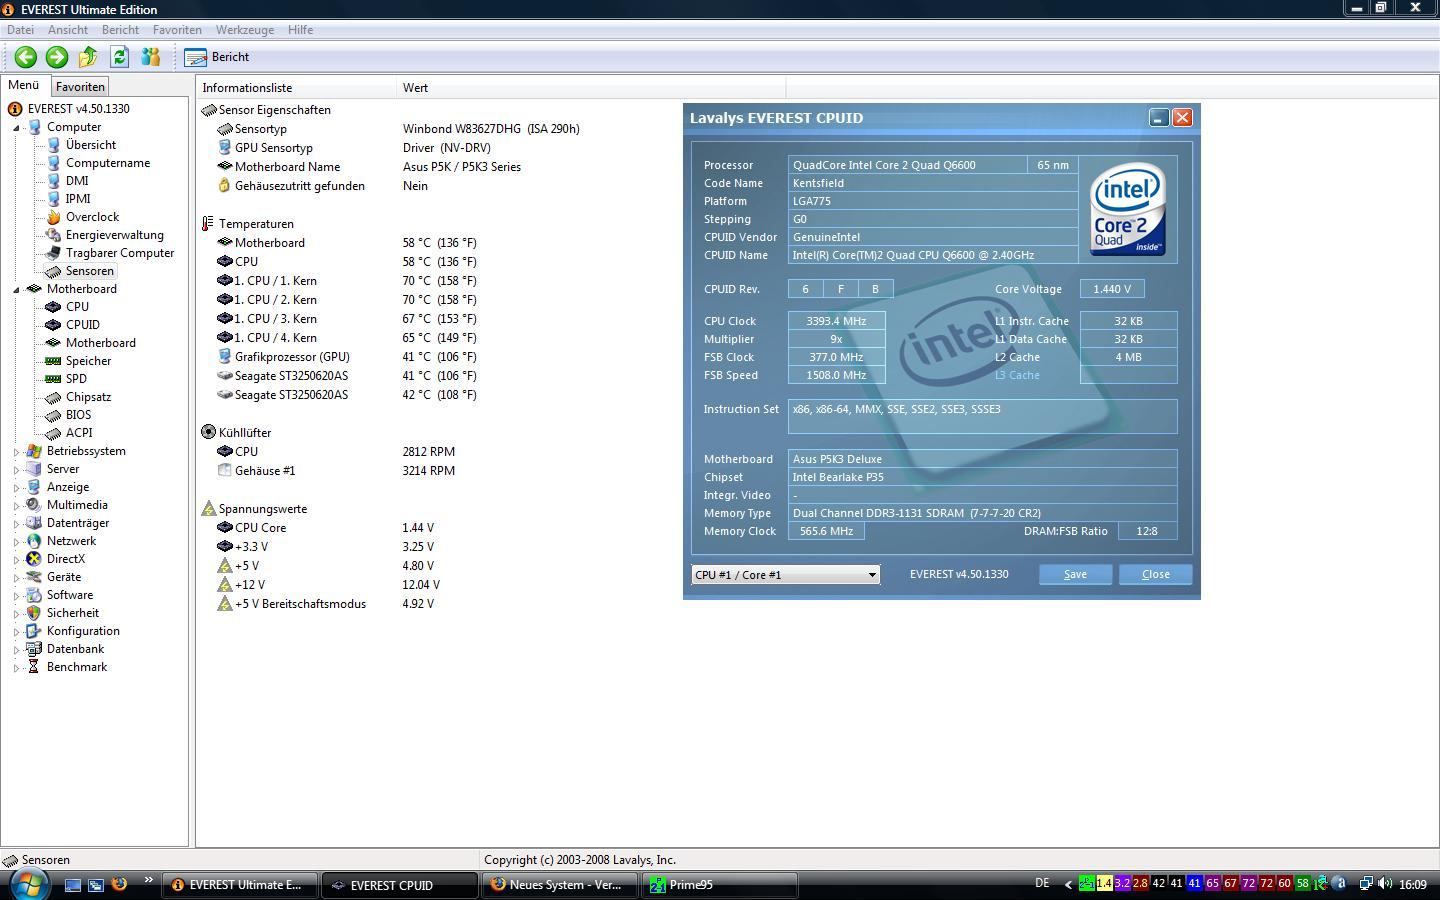Open the Datei menu

click(20, 30)
